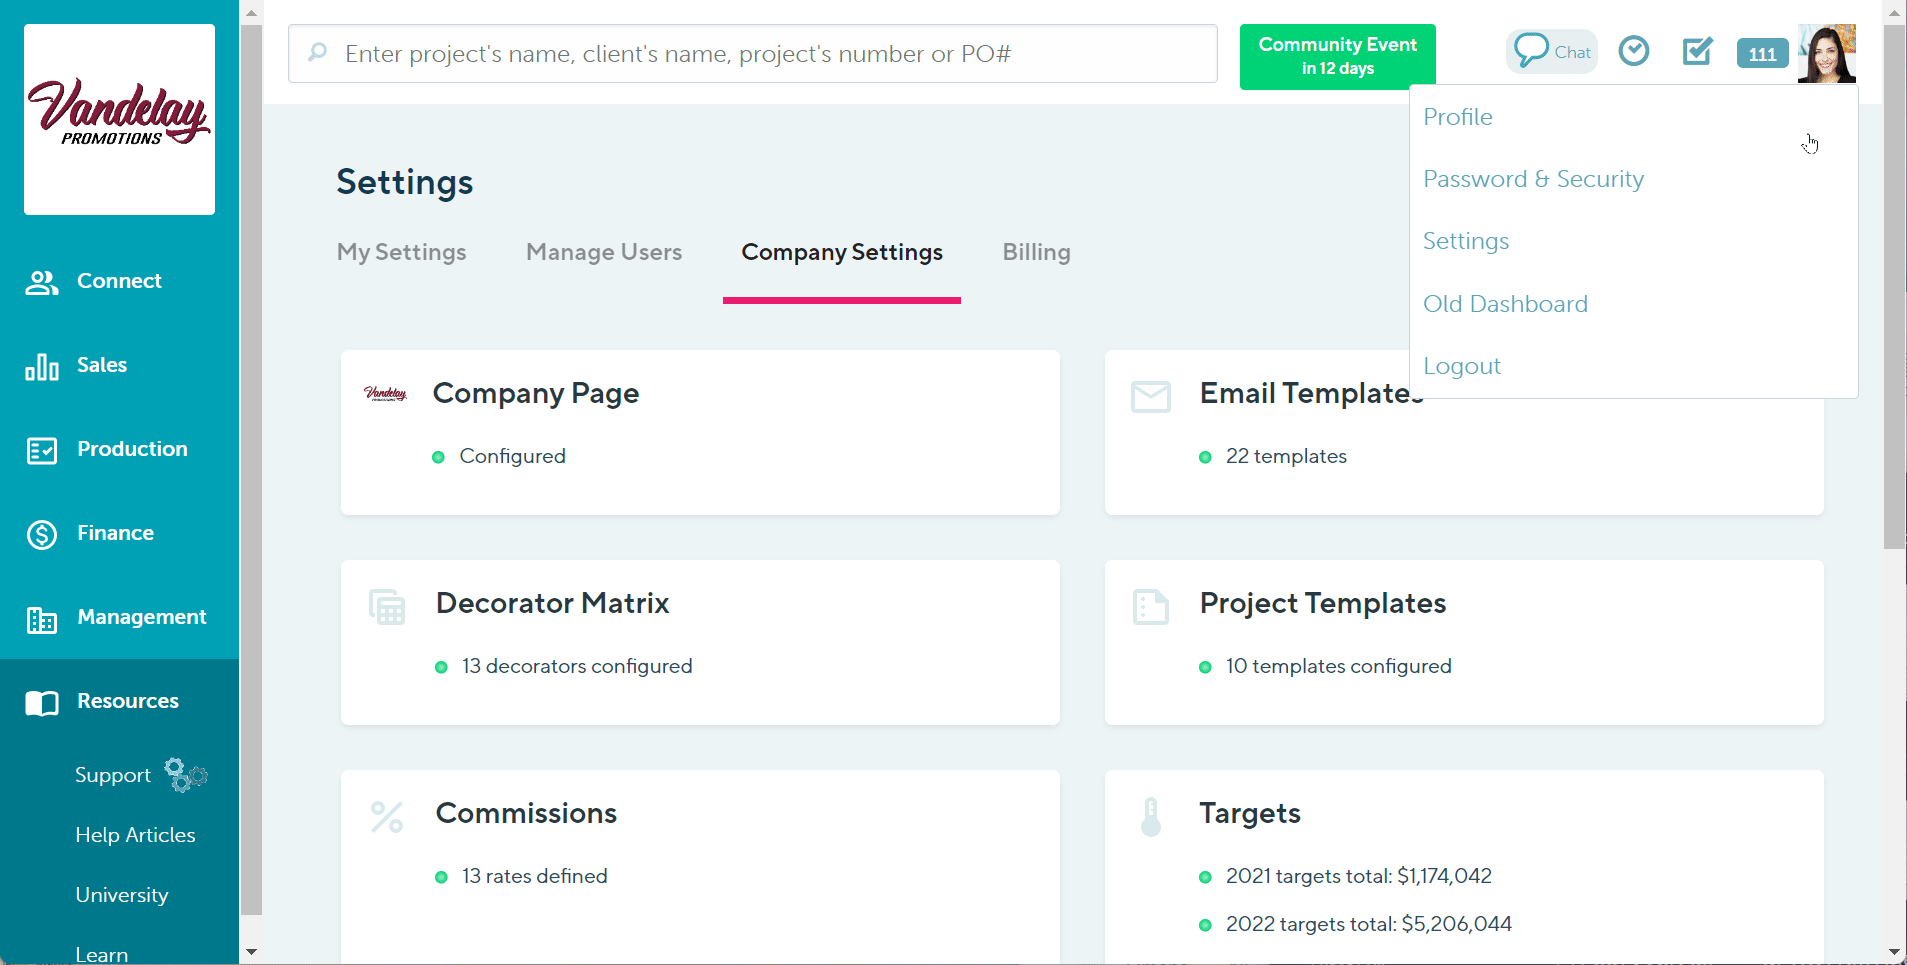Open the Billing tab

[x=1036, y=252]
